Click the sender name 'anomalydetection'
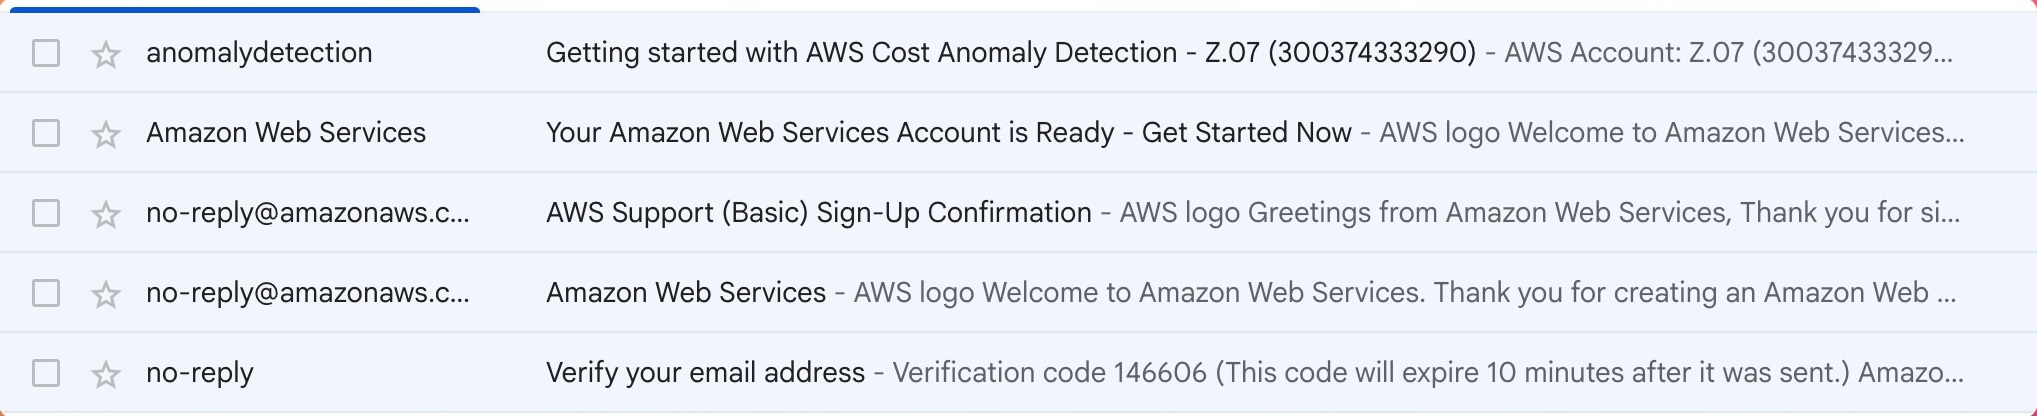The image size is (2037, 416). pos(259,53)
